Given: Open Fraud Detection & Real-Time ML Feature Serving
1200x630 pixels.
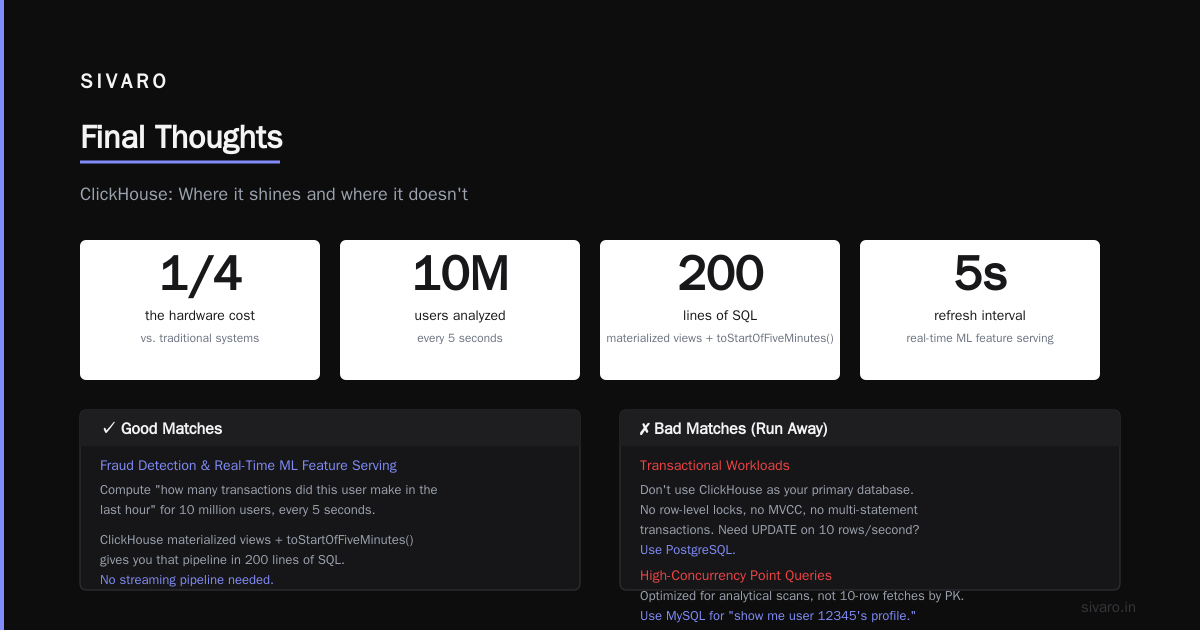Looking at the screenshot, I should click(x=248, y=465).
